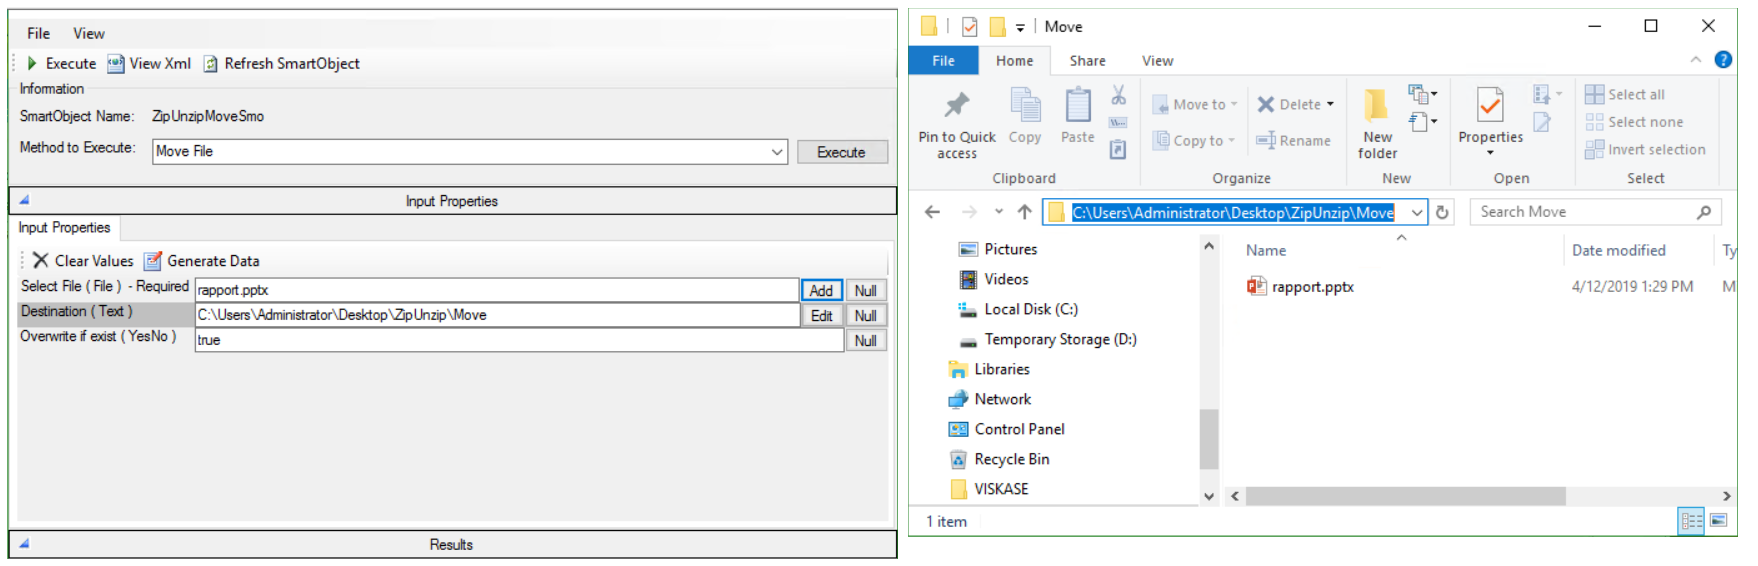1758x566 pixels.
Task: Click the Edit button for Destination
Action: pyautogui.click(x=821, y=315)
